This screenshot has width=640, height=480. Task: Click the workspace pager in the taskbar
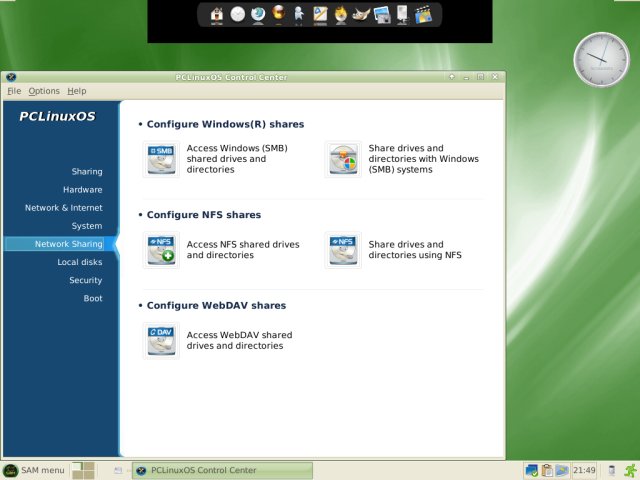[x=83, y=470]
